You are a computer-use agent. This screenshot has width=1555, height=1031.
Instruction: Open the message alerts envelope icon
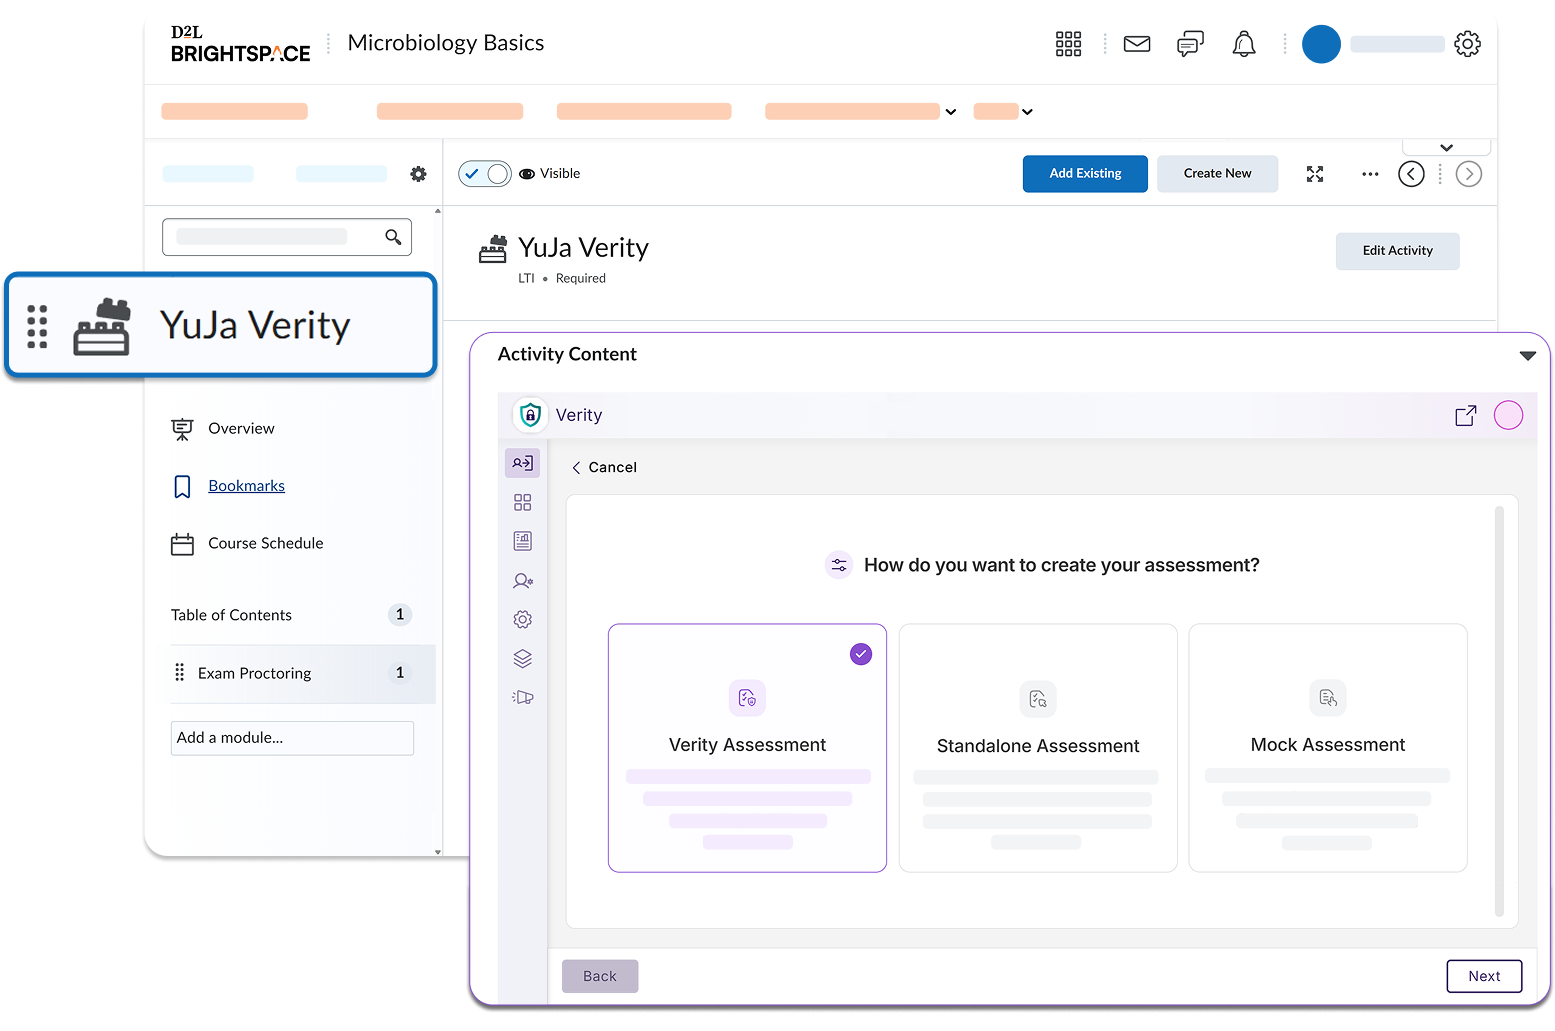pyautogui.click(x=1137, y=44)
